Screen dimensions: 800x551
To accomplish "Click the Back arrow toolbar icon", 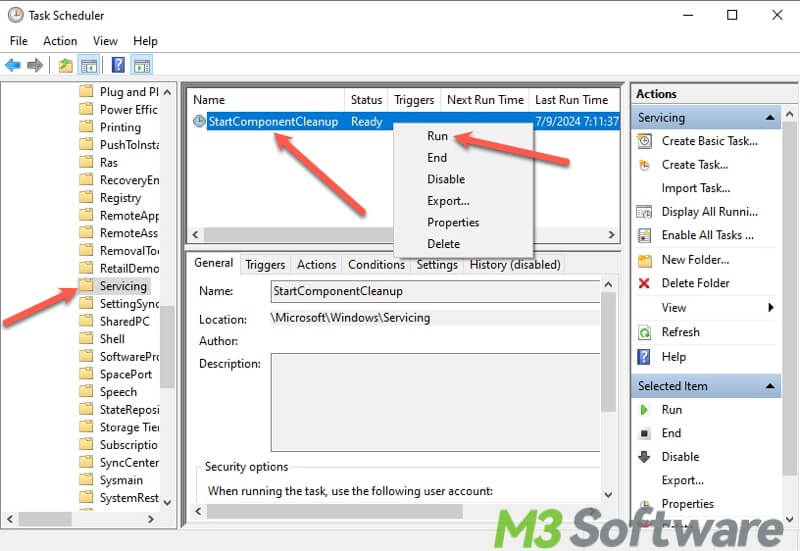I will pos(13,65).
